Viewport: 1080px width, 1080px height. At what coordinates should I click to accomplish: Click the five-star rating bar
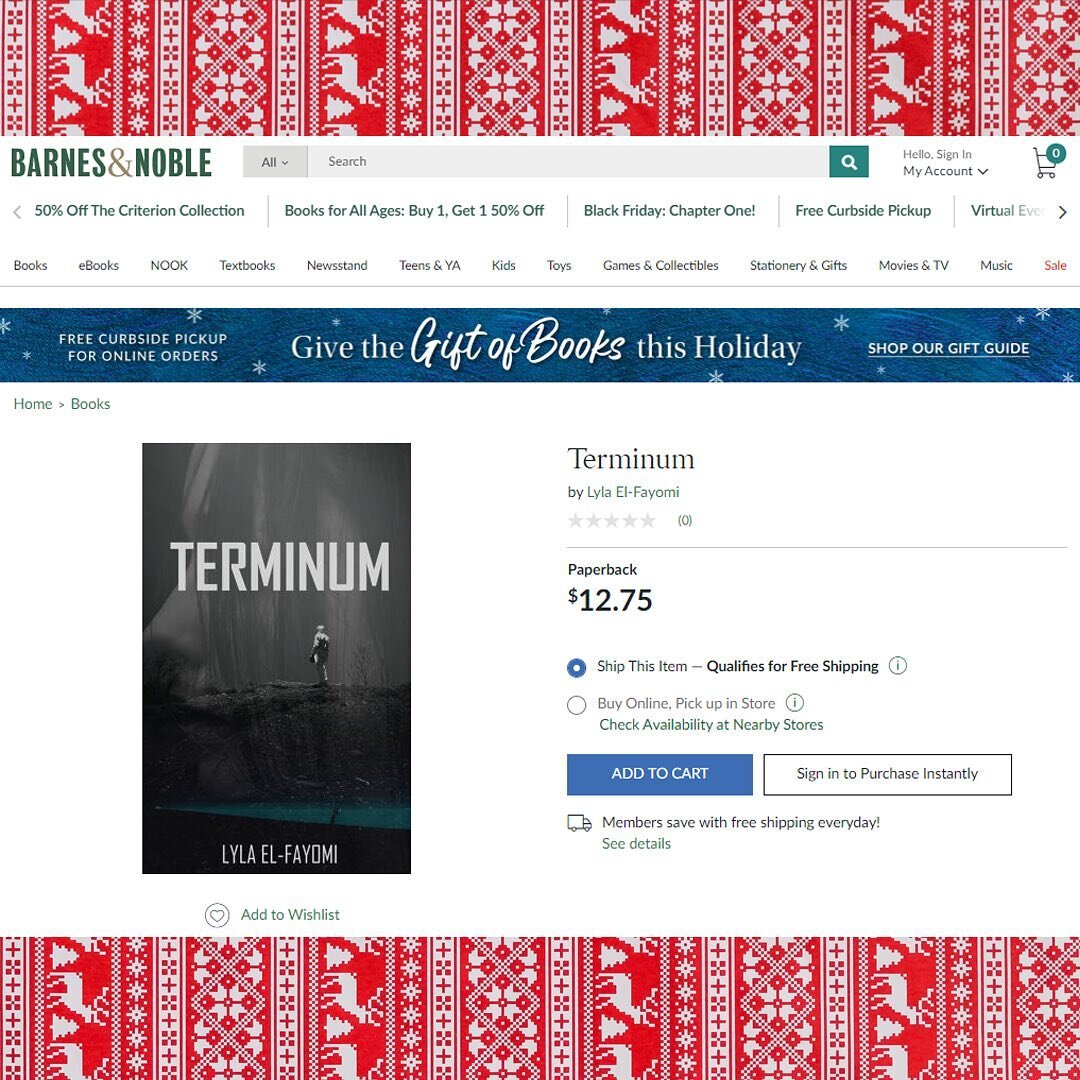611,521
